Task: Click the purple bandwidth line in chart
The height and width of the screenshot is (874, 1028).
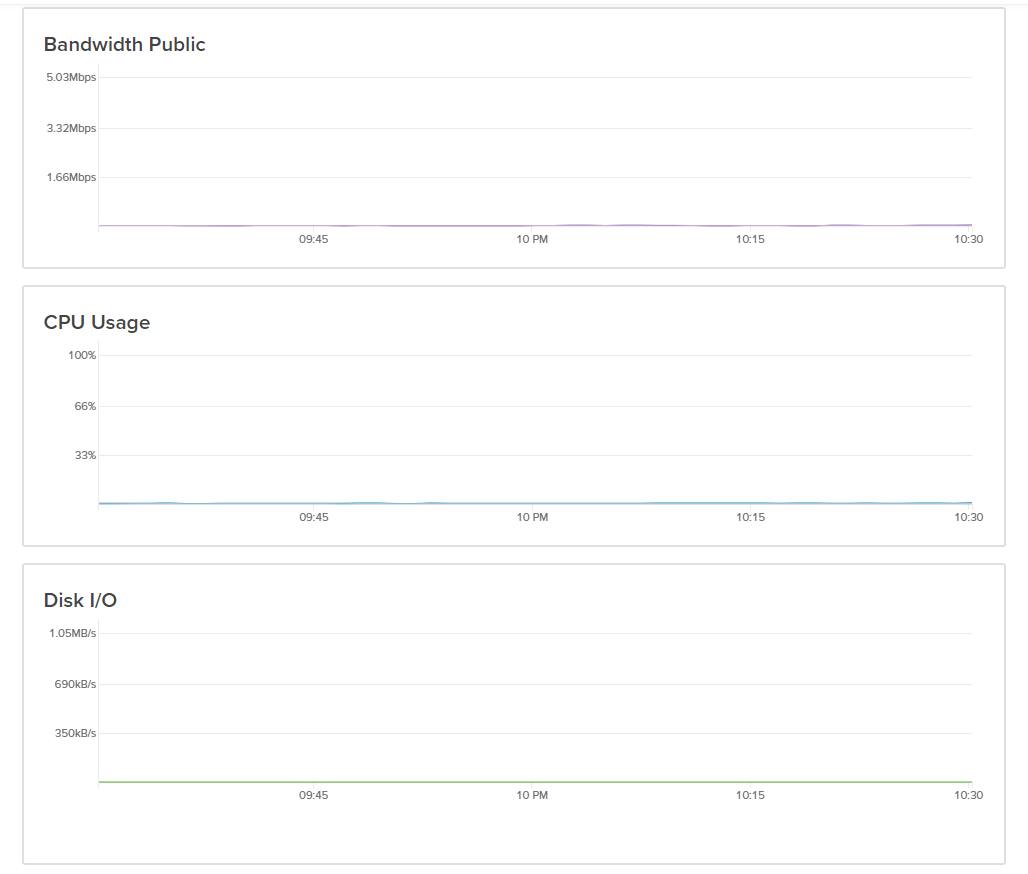Action: click(x=535, y=226)
